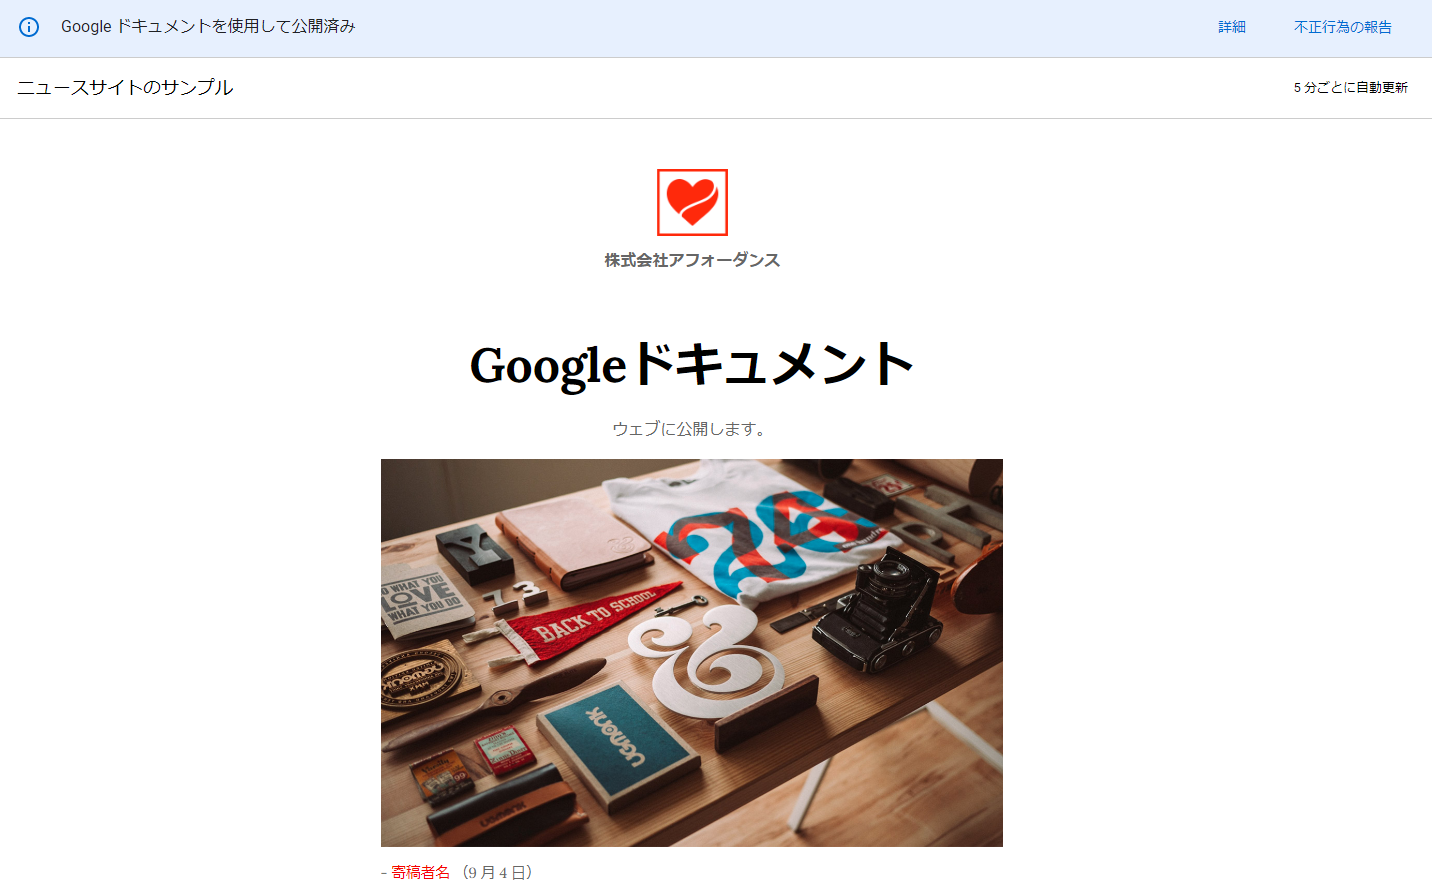Image resolution: width=1432 pixels, height=883 pixels.
Task: Click the white ampersand ornament in photo
Action: (x=710, y=658)
